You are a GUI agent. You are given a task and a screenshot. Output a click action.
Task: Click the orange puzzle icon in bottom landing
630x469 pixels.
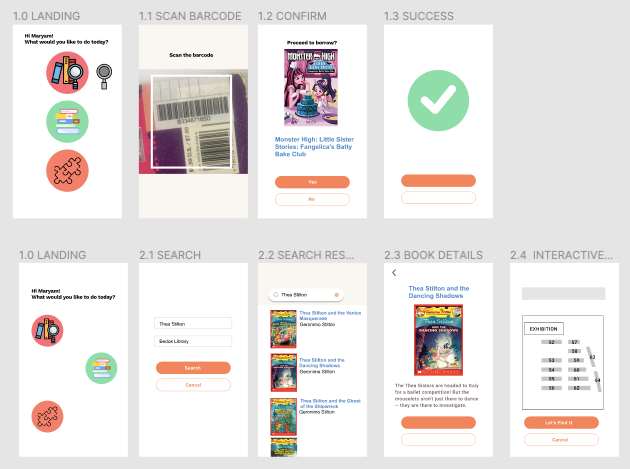tap(47, 416)
